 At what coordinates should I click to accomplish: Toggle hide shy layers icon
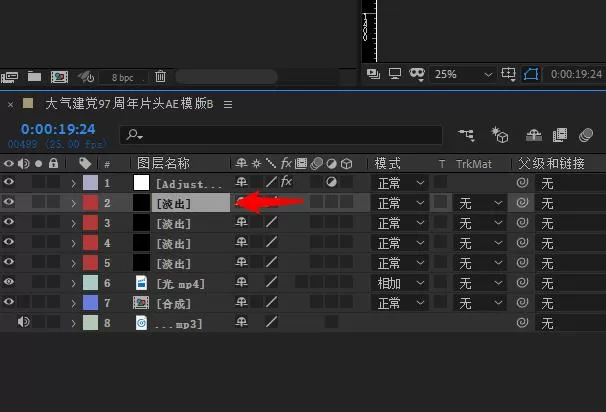click(534, 135)
